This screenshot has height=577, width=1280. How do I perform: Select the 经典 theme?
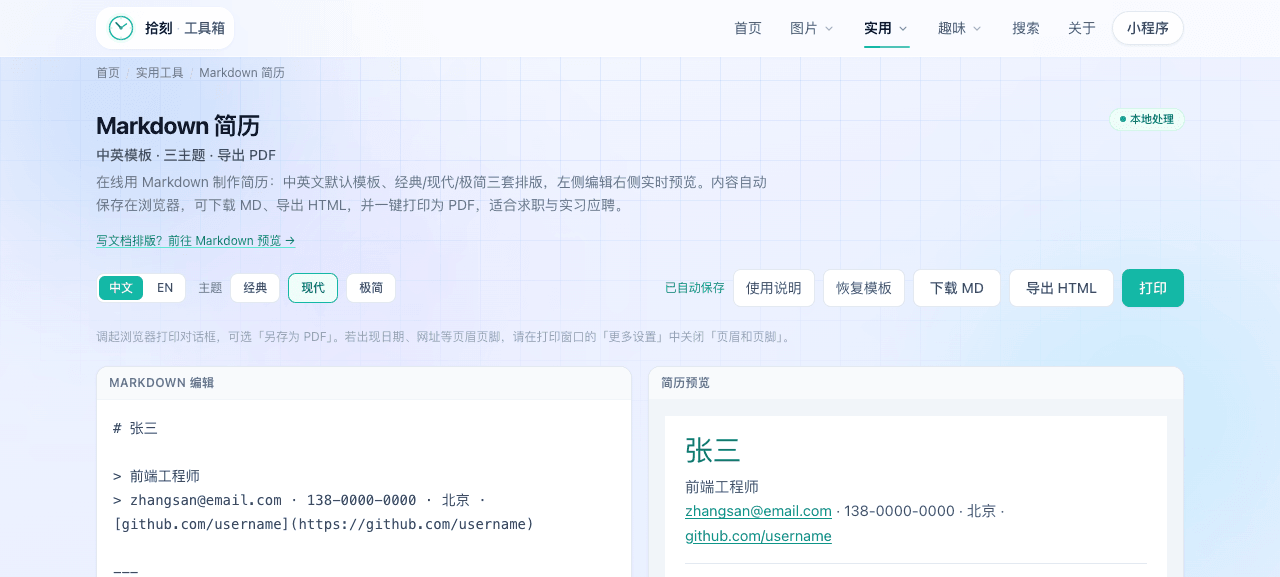pyautogui.click(x=255, y=288)
